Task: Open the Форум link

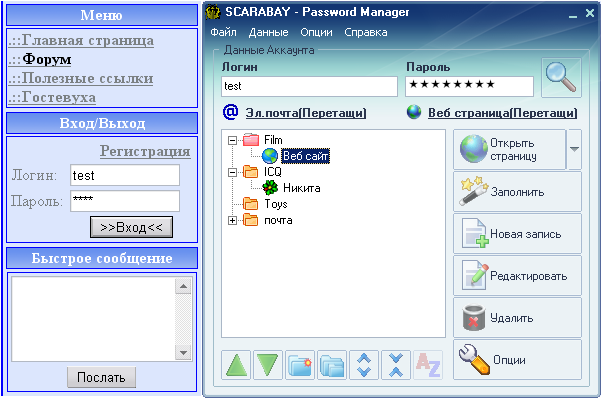Action: coord(40,59)
